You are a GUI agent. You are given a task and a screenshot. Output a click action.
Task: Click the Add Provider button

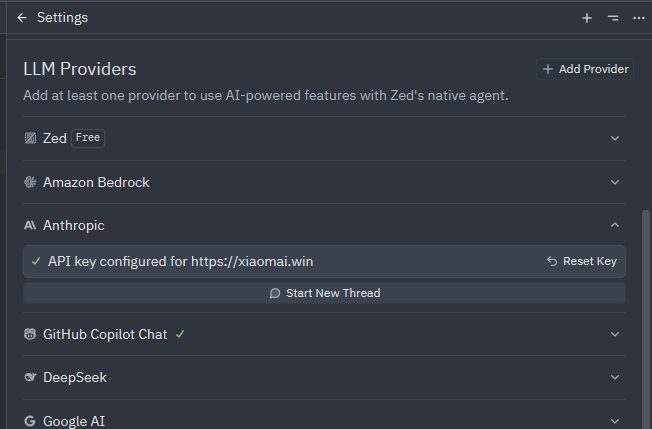pos(585,69)
